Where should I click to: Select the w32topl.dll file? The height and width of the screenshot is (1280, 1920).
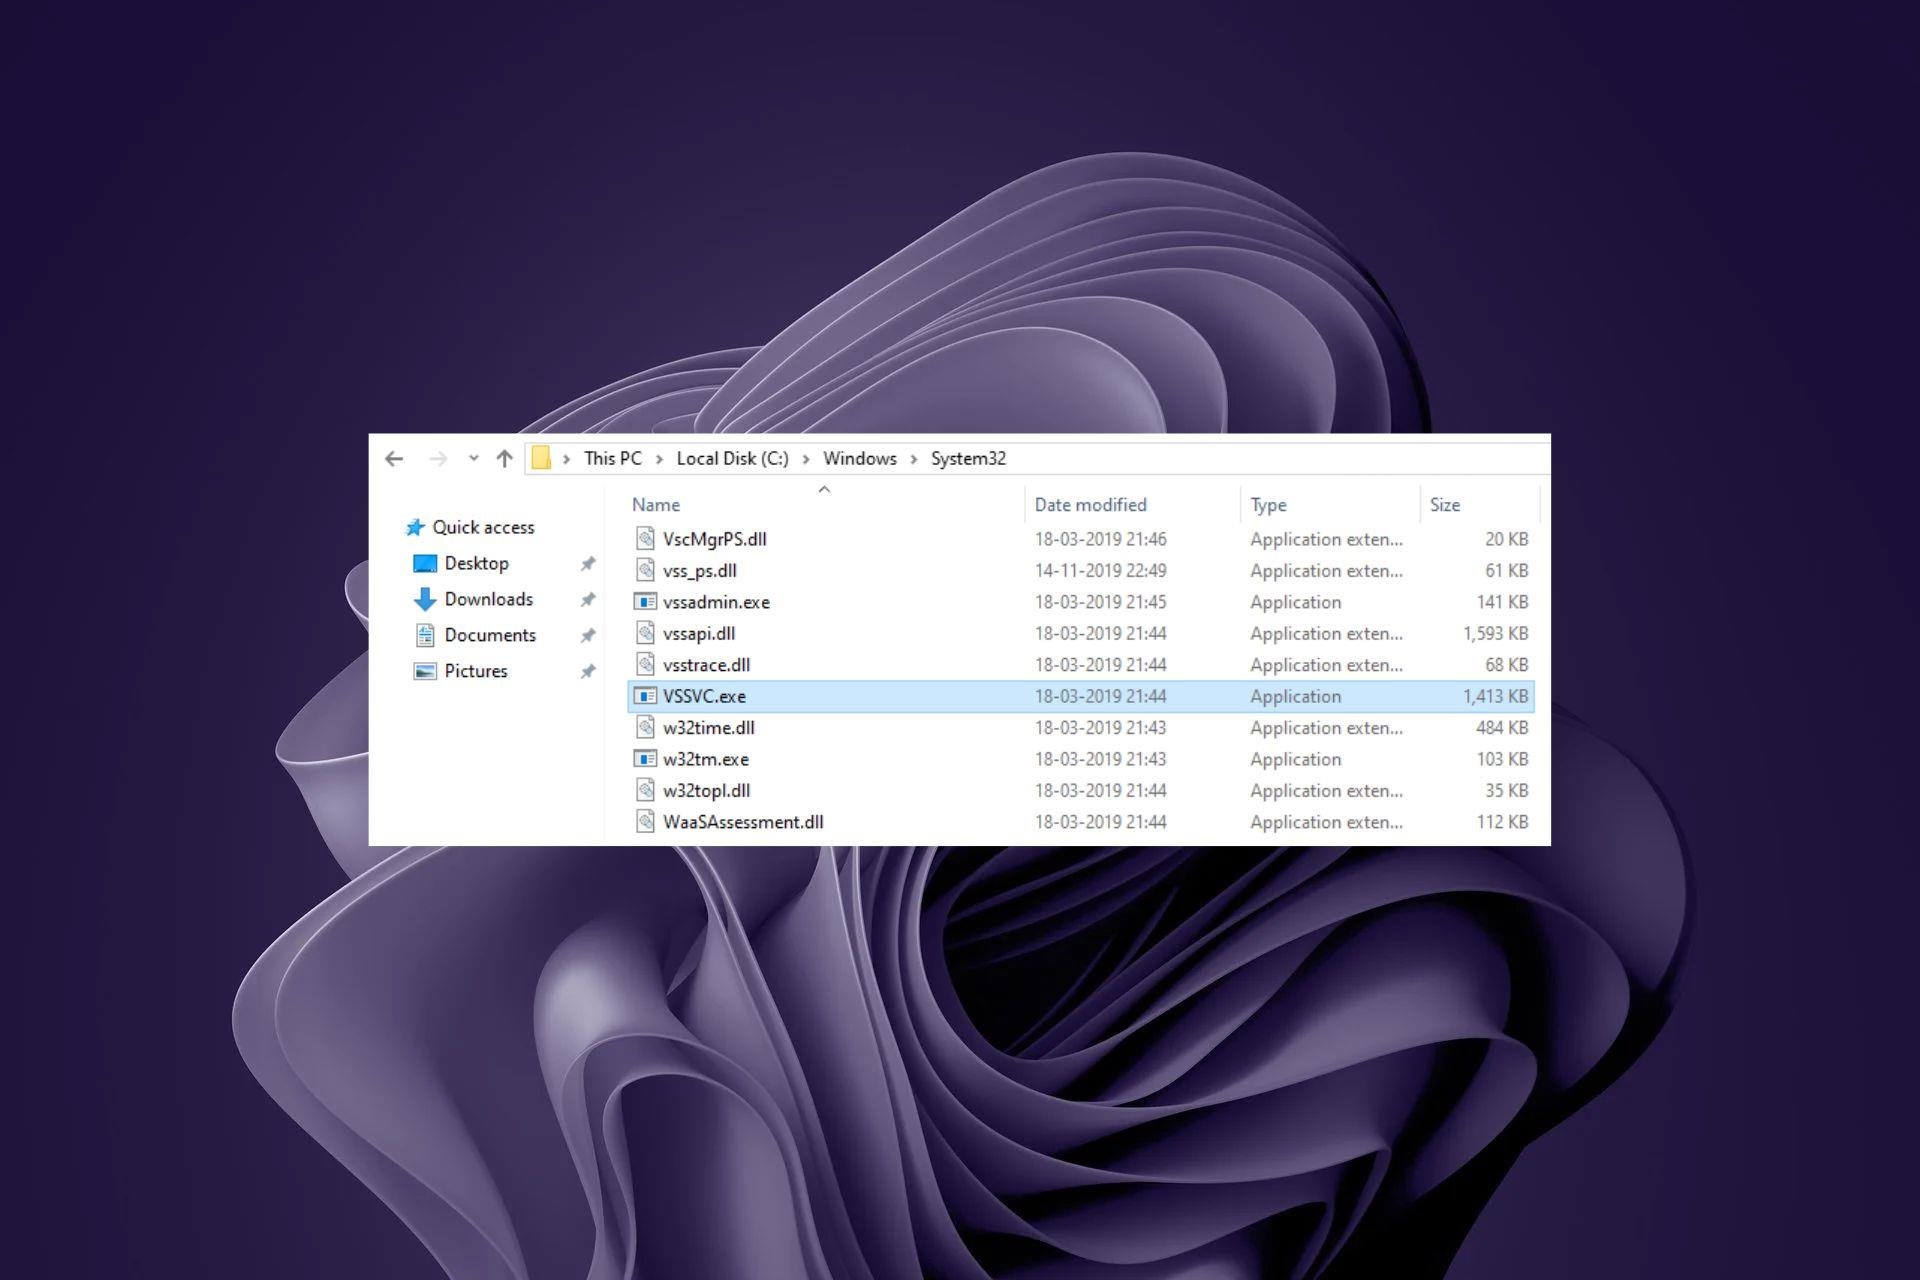click(706, 791)
